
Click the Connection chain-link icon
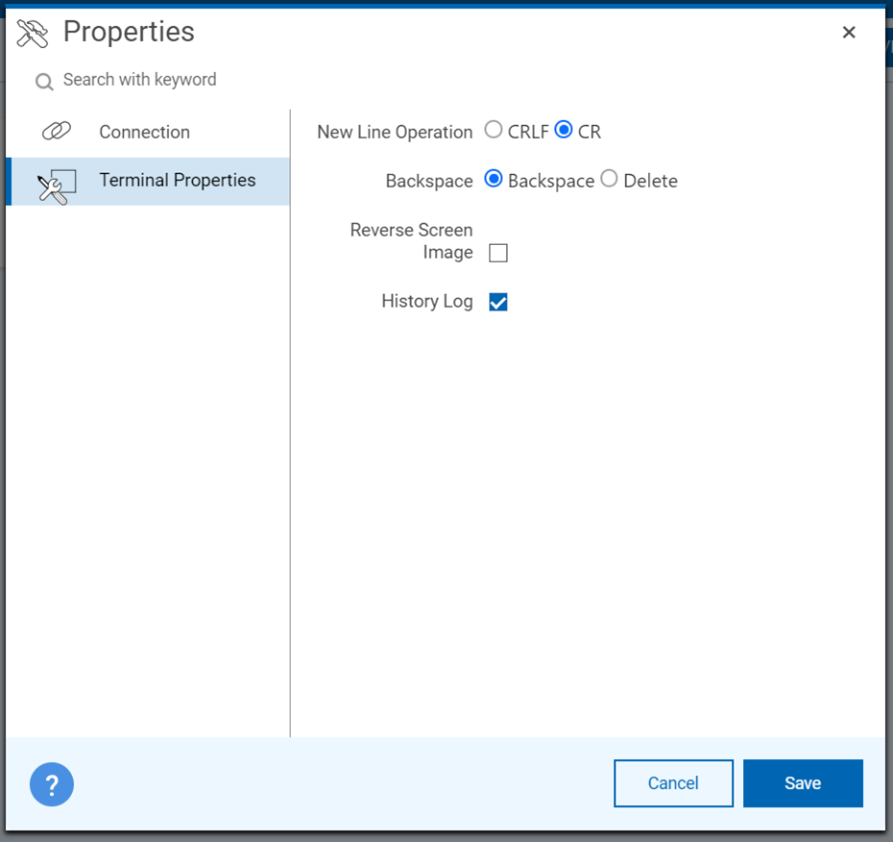(x=56, y=132)
